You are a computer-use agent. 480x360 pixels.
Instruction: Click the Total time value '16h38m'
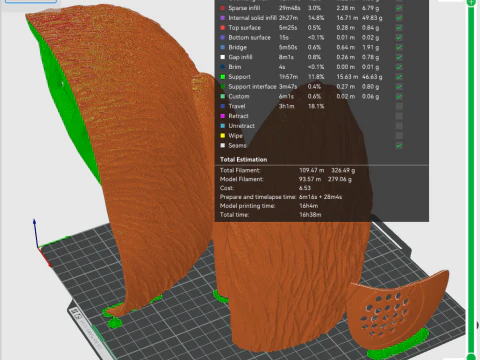310,215
